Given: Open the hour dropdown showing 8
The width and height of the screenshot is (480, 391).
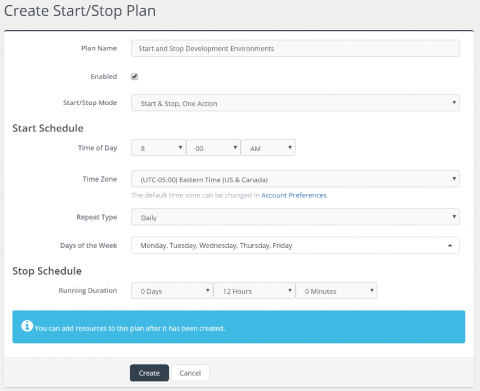Looking at the screenshot, I should point(158,148).
